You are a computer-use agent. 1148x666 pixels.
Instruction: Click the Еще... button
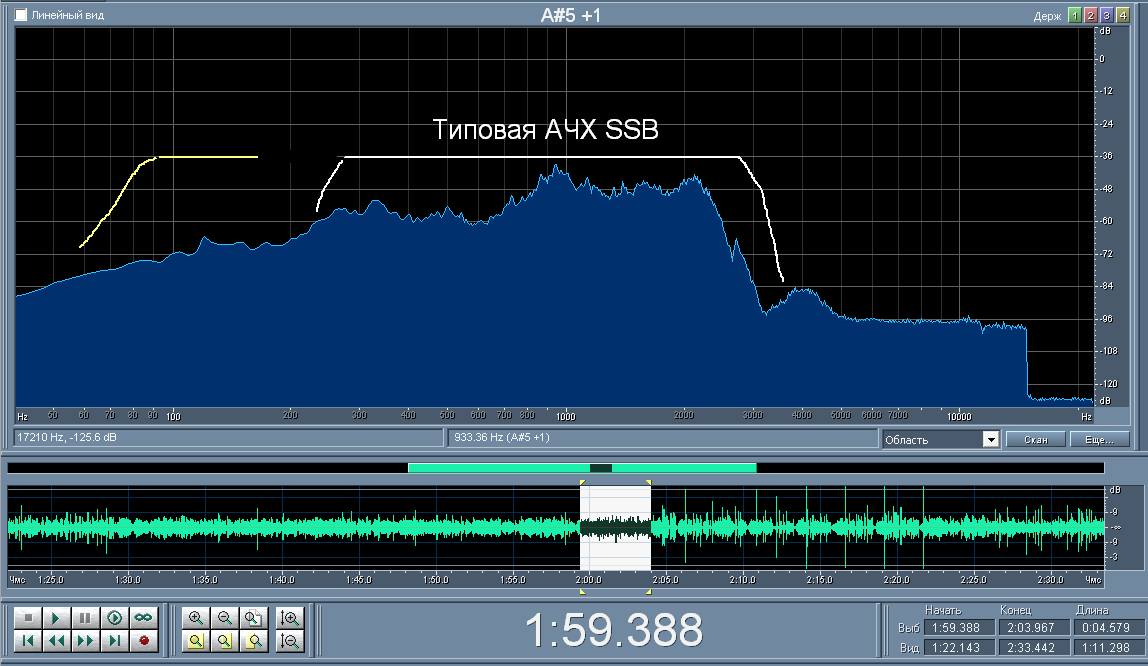[x=1099, y=439]
